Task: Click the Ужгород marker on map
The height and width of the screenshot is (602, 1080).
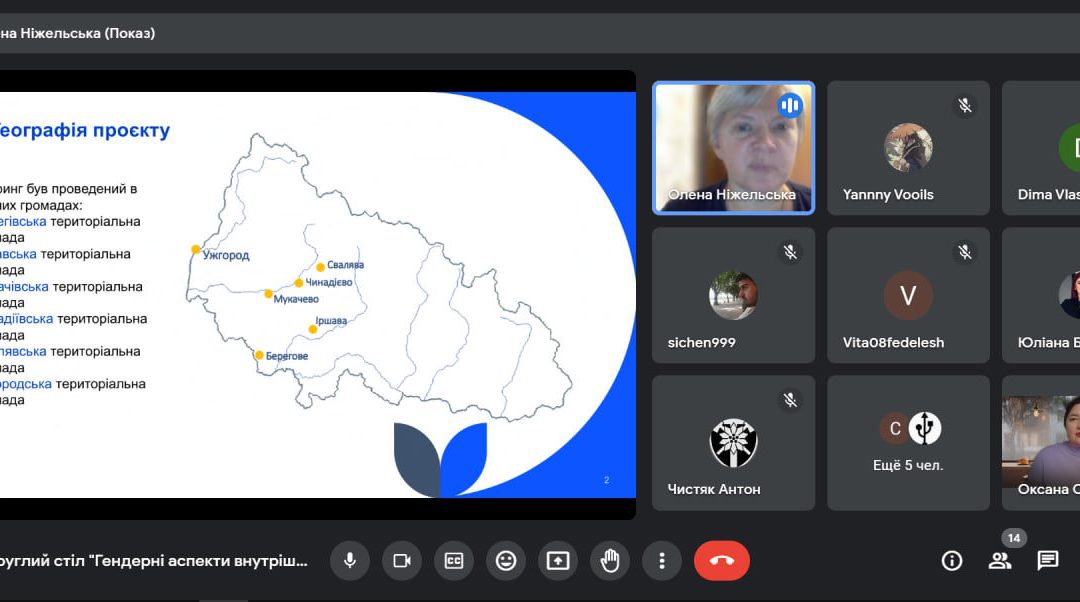Action: 196,249
